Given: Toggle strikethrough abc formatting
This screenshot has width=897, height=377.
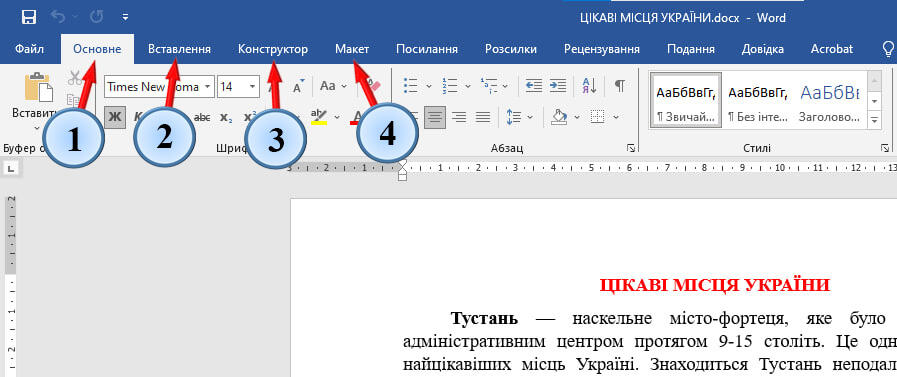Looking at the screenshot, I should pos(202,117).
